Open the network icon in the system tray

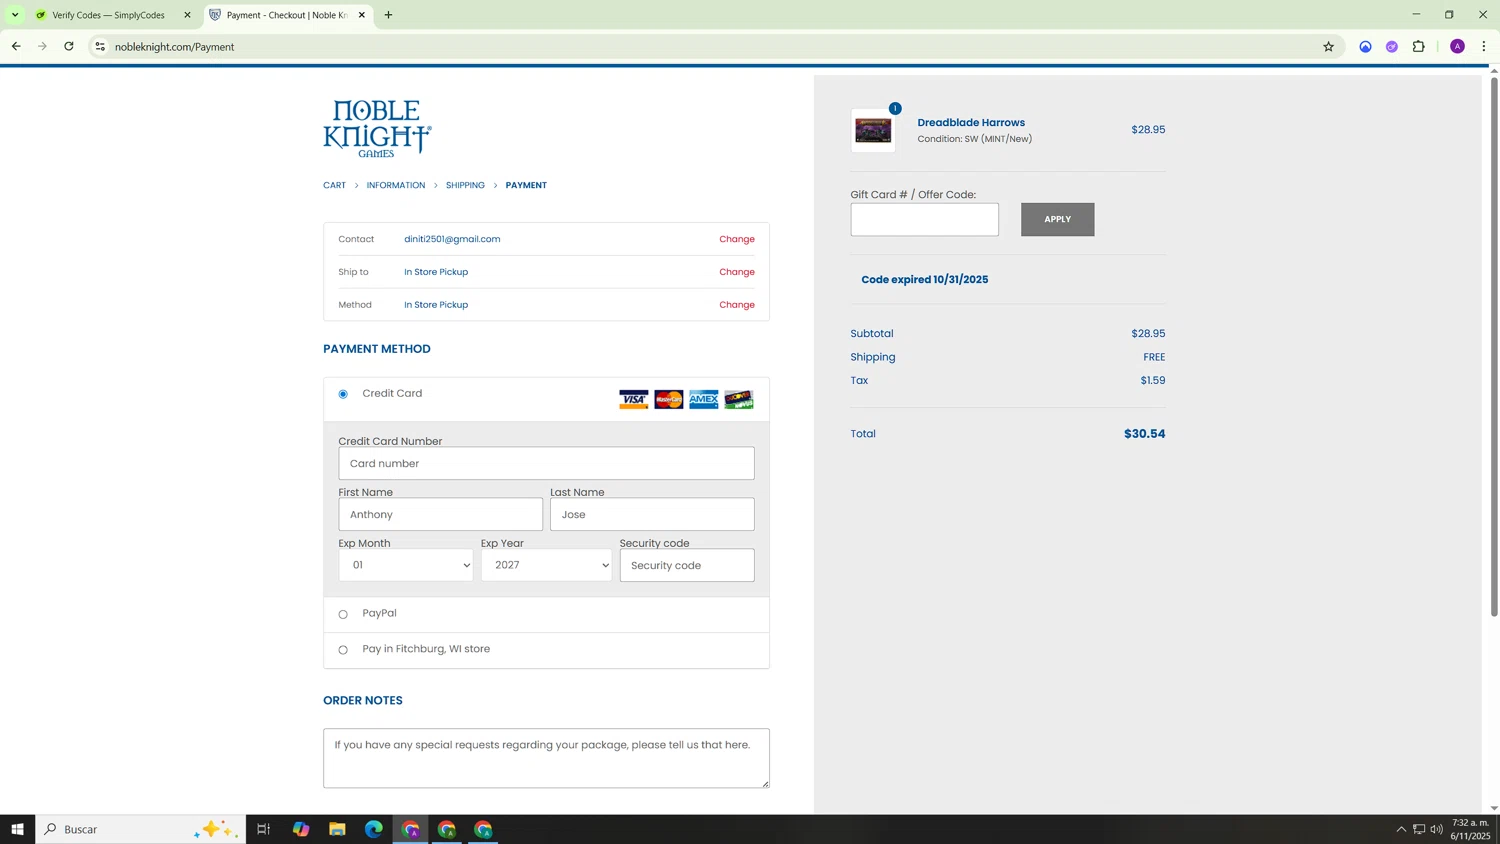(1419, 829)
